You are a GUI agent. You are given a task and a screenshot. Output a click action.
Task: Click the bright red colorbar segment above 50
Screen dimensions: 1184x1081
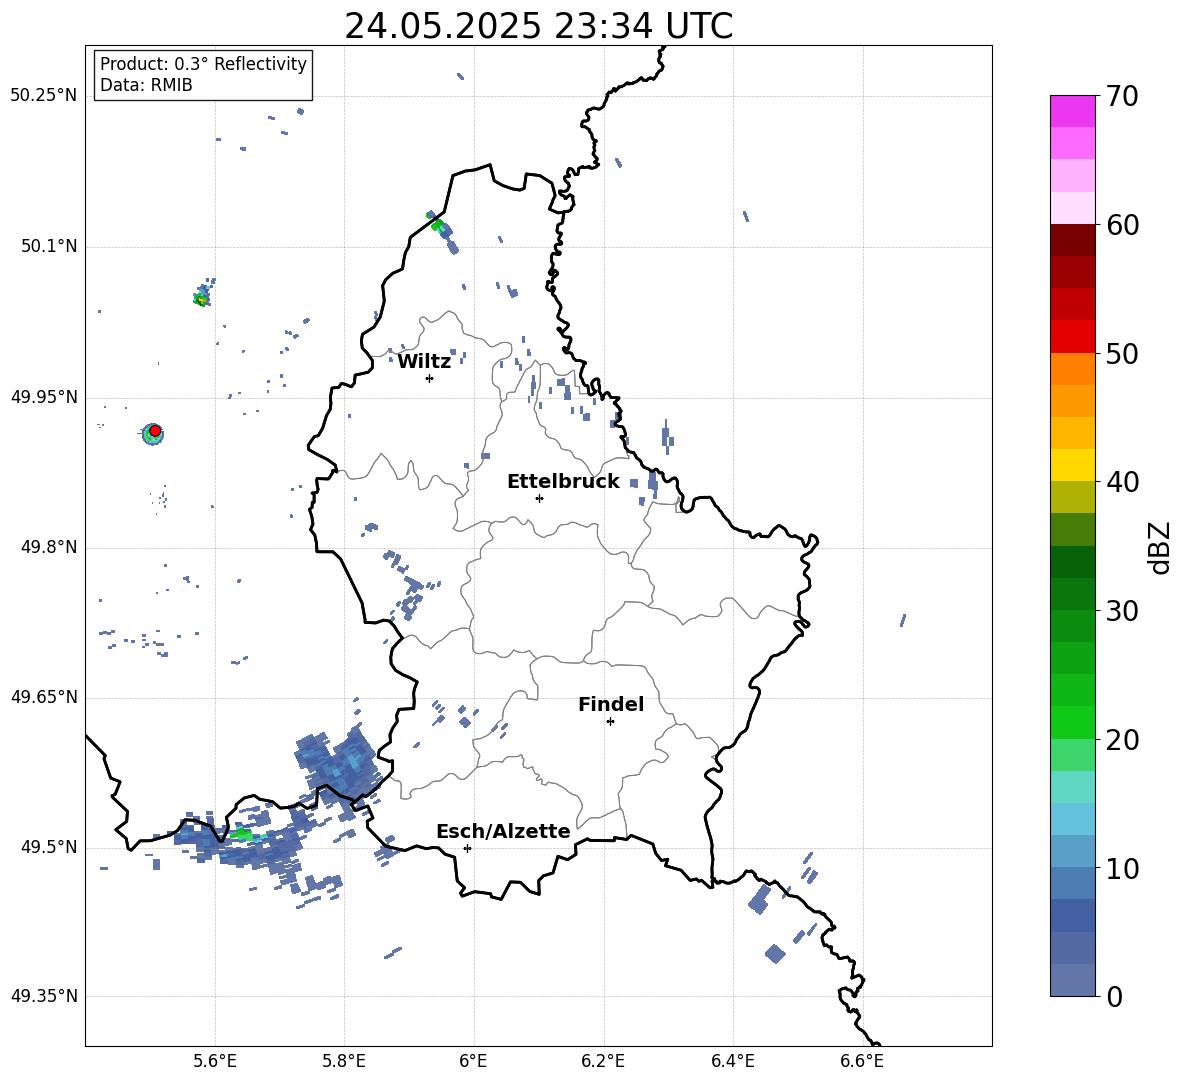click(1072, 337)
